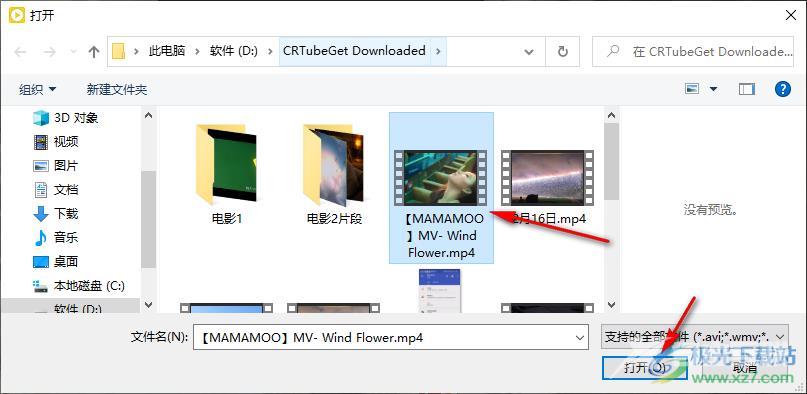Open recent locations dropdown arrow

73,51
